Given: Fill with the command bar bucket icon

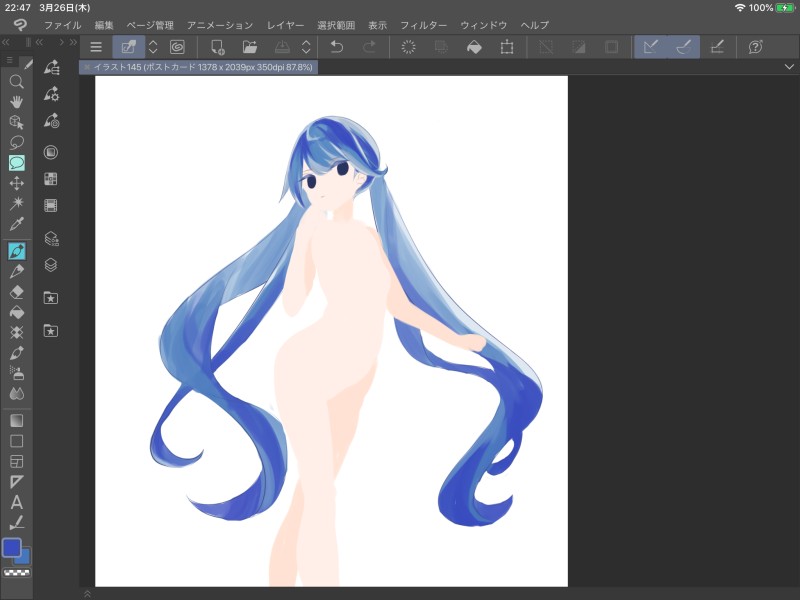Looking at the screenshot, I should [474, 47].
